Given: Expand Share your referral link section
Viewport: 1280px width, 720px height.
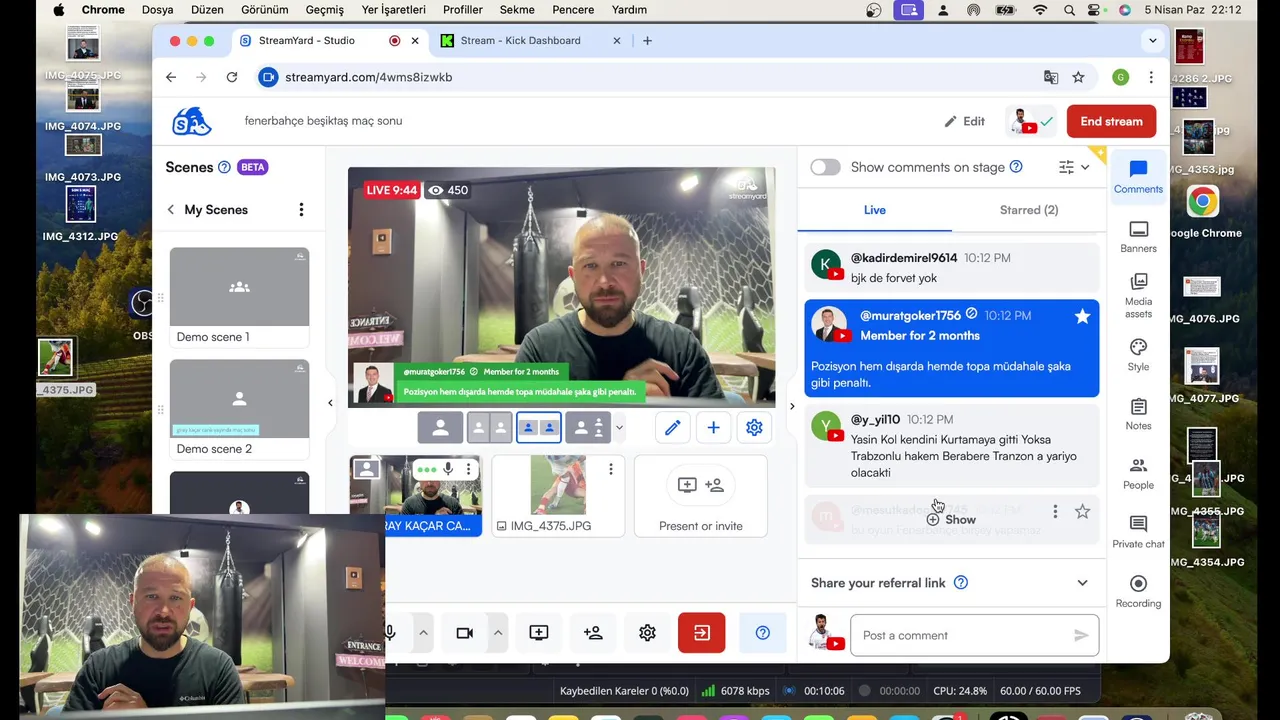Looking at the screenshot, I should (1082, 583).
